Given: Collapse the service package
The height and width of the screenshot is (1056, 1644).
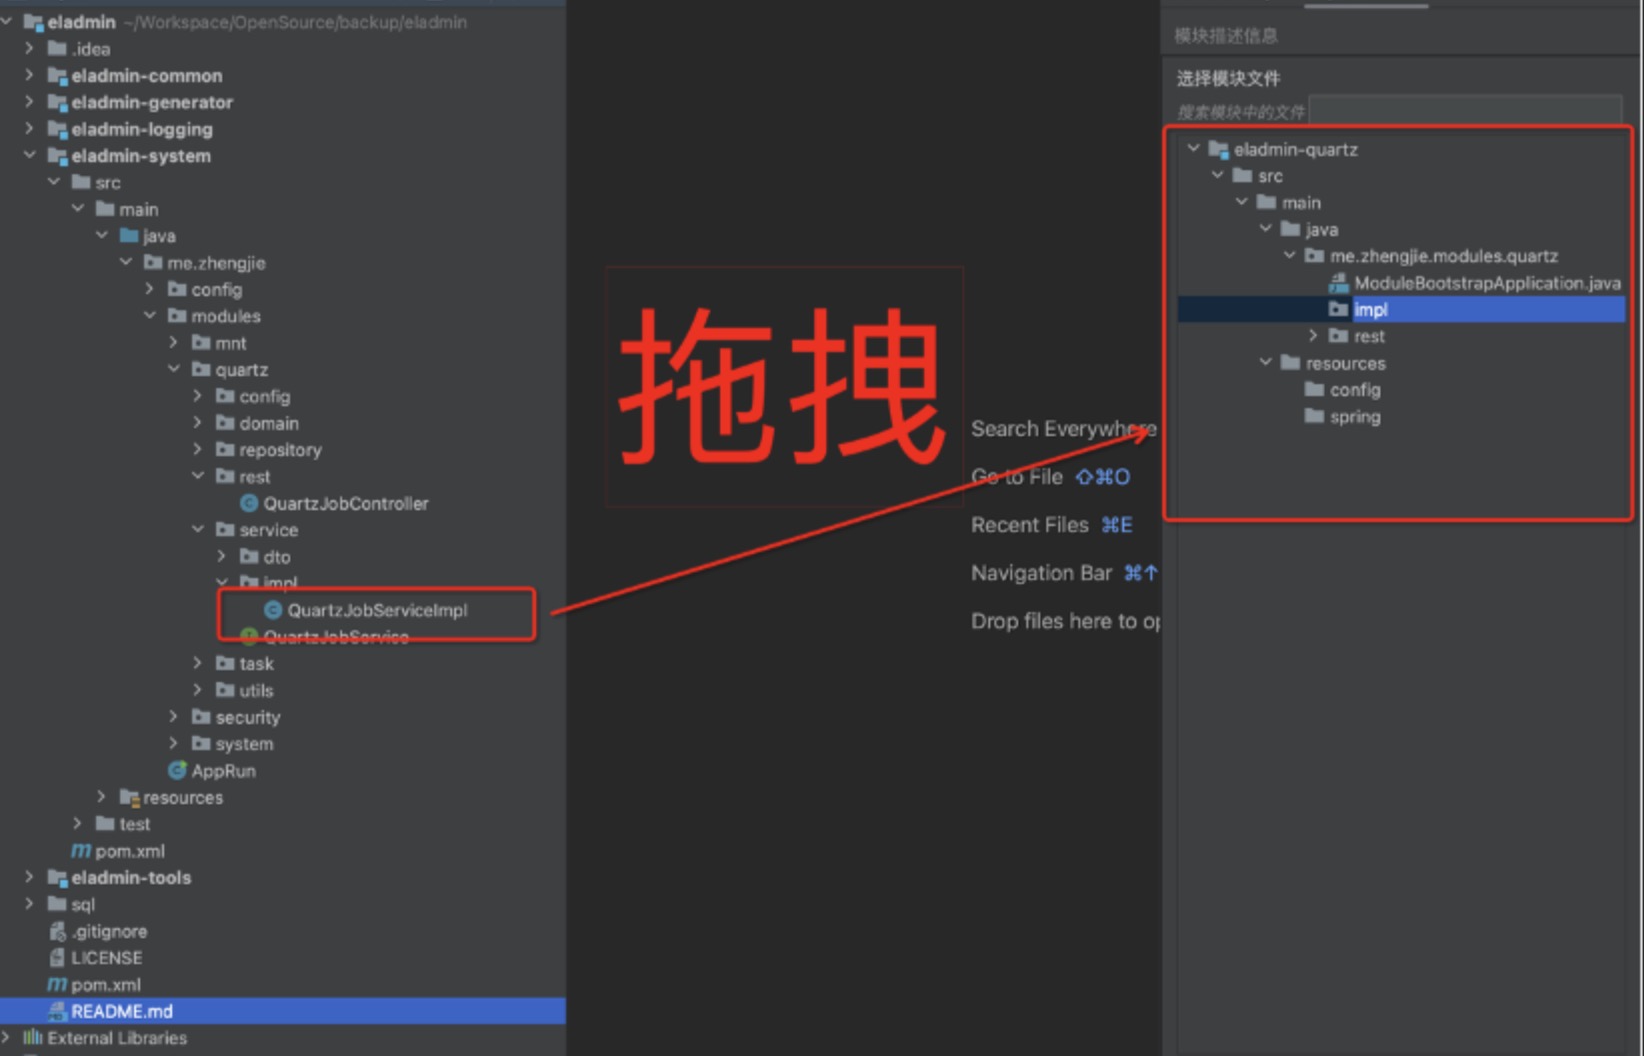Looking at the screenshot, I should point(198,529).
